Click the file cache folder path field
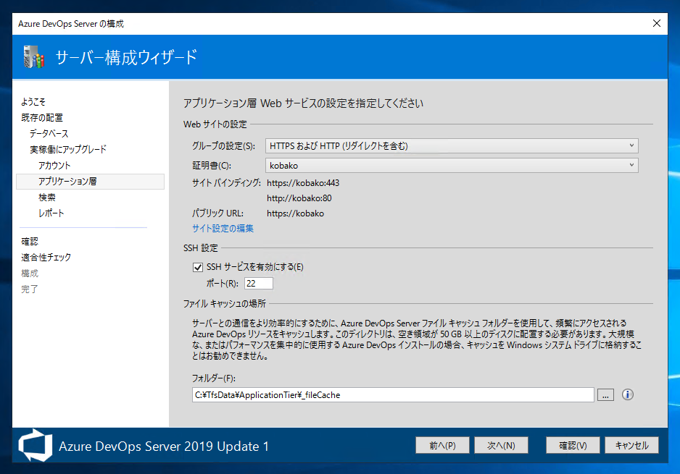The height and width of the screenshot is (474, 680). [393, 395]
